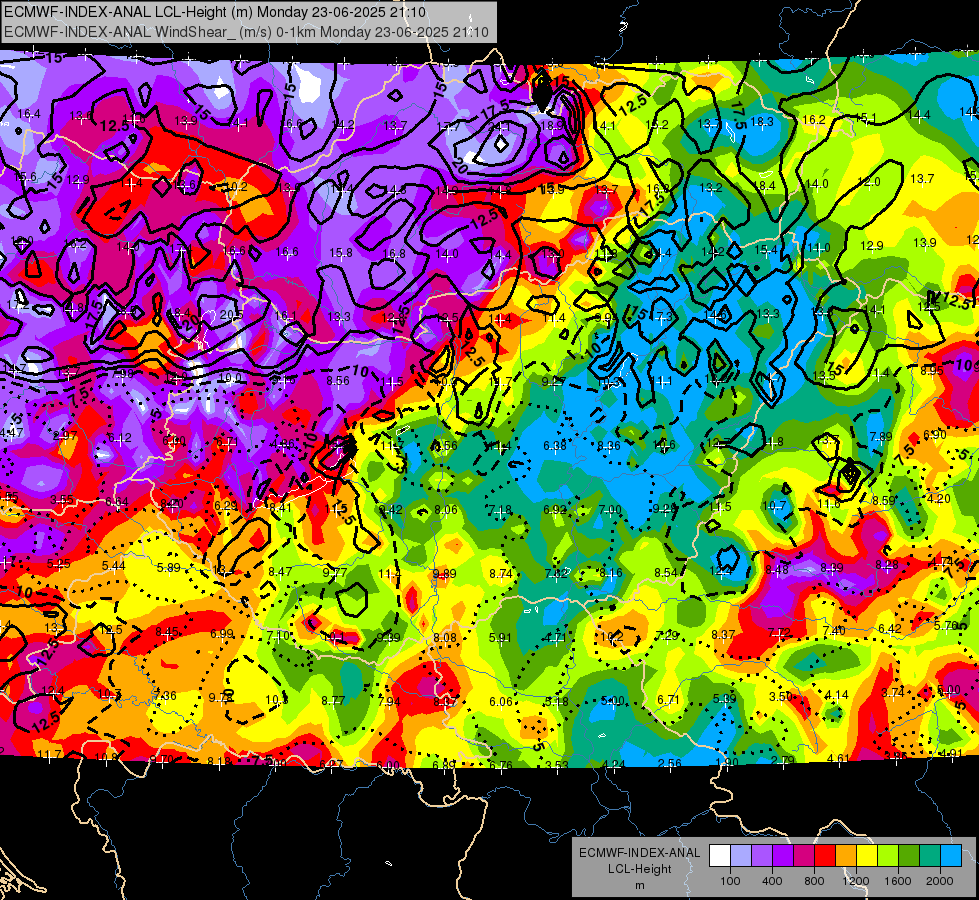
Task: Click the bright red legend swatch
Action: pyautogui.click(x=825, y=856)
